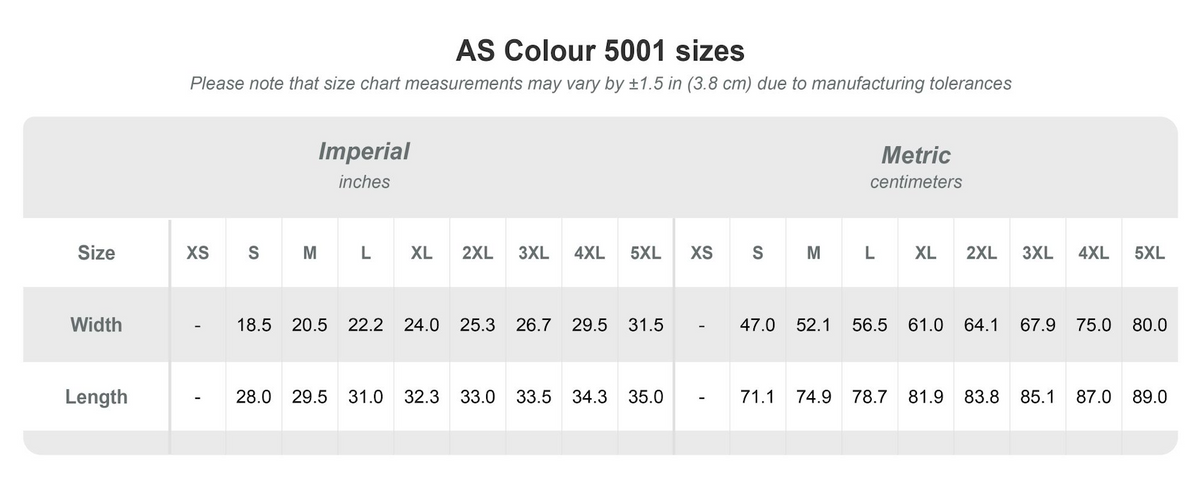The height and width of the screenshot is (477, 1200).
Task: Click the 56.5 metric width cell
Action: [870, 325]
